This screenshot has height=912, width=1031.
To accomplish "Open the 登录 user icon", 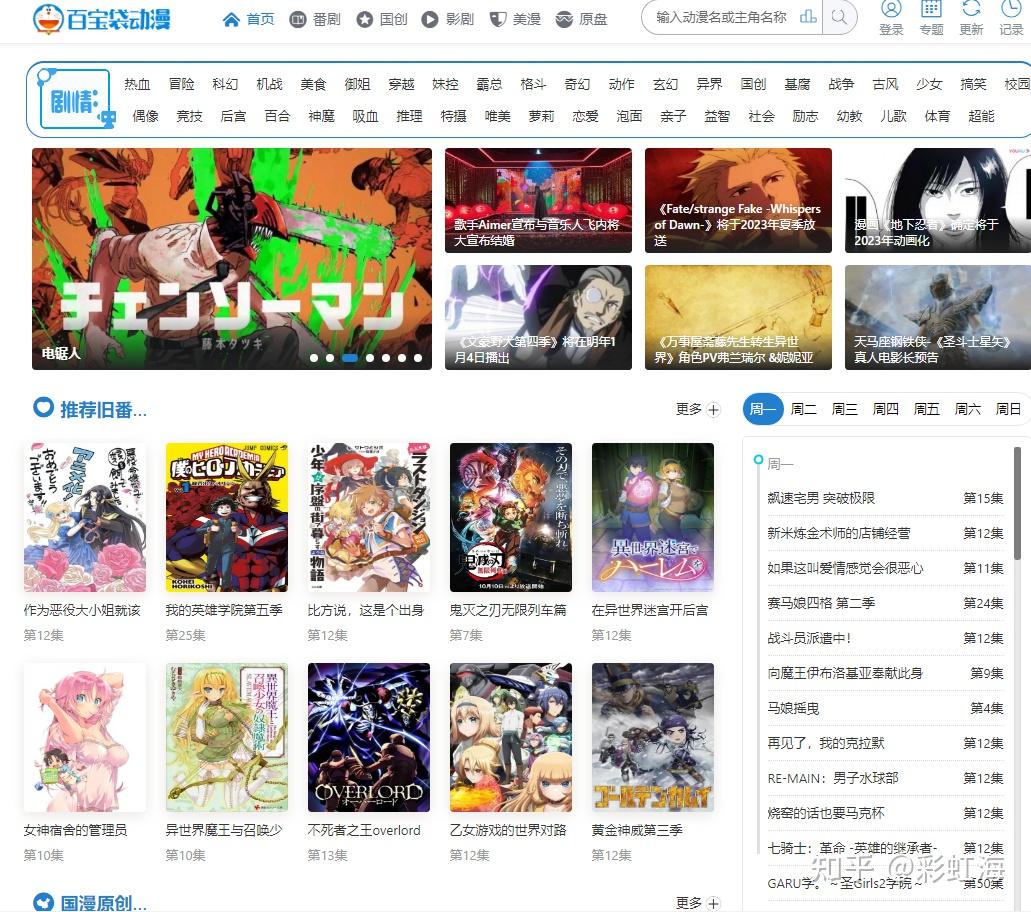I will pyautogui.click(x=891, y=9).
